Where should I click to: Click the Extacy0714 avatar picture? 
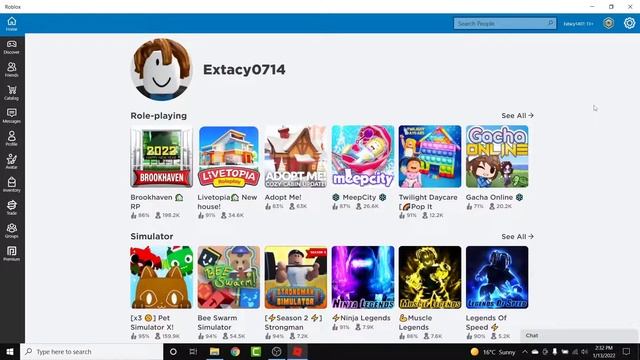pyautogui.click(x=162, y=70)
